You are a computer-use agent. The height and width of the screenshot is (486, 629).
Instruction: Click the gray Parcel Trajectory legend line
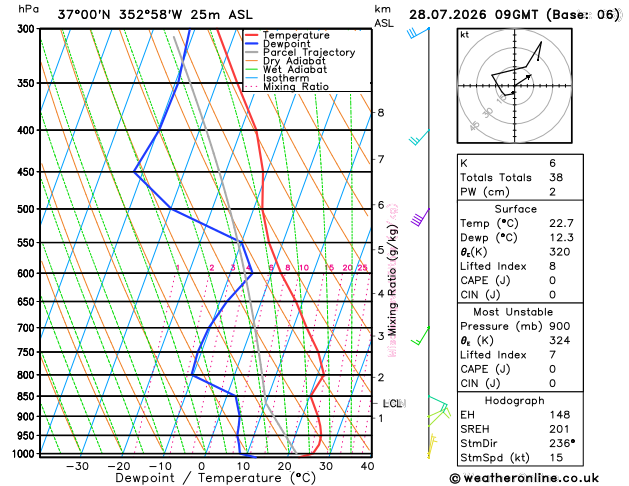[x=252, y=52]
